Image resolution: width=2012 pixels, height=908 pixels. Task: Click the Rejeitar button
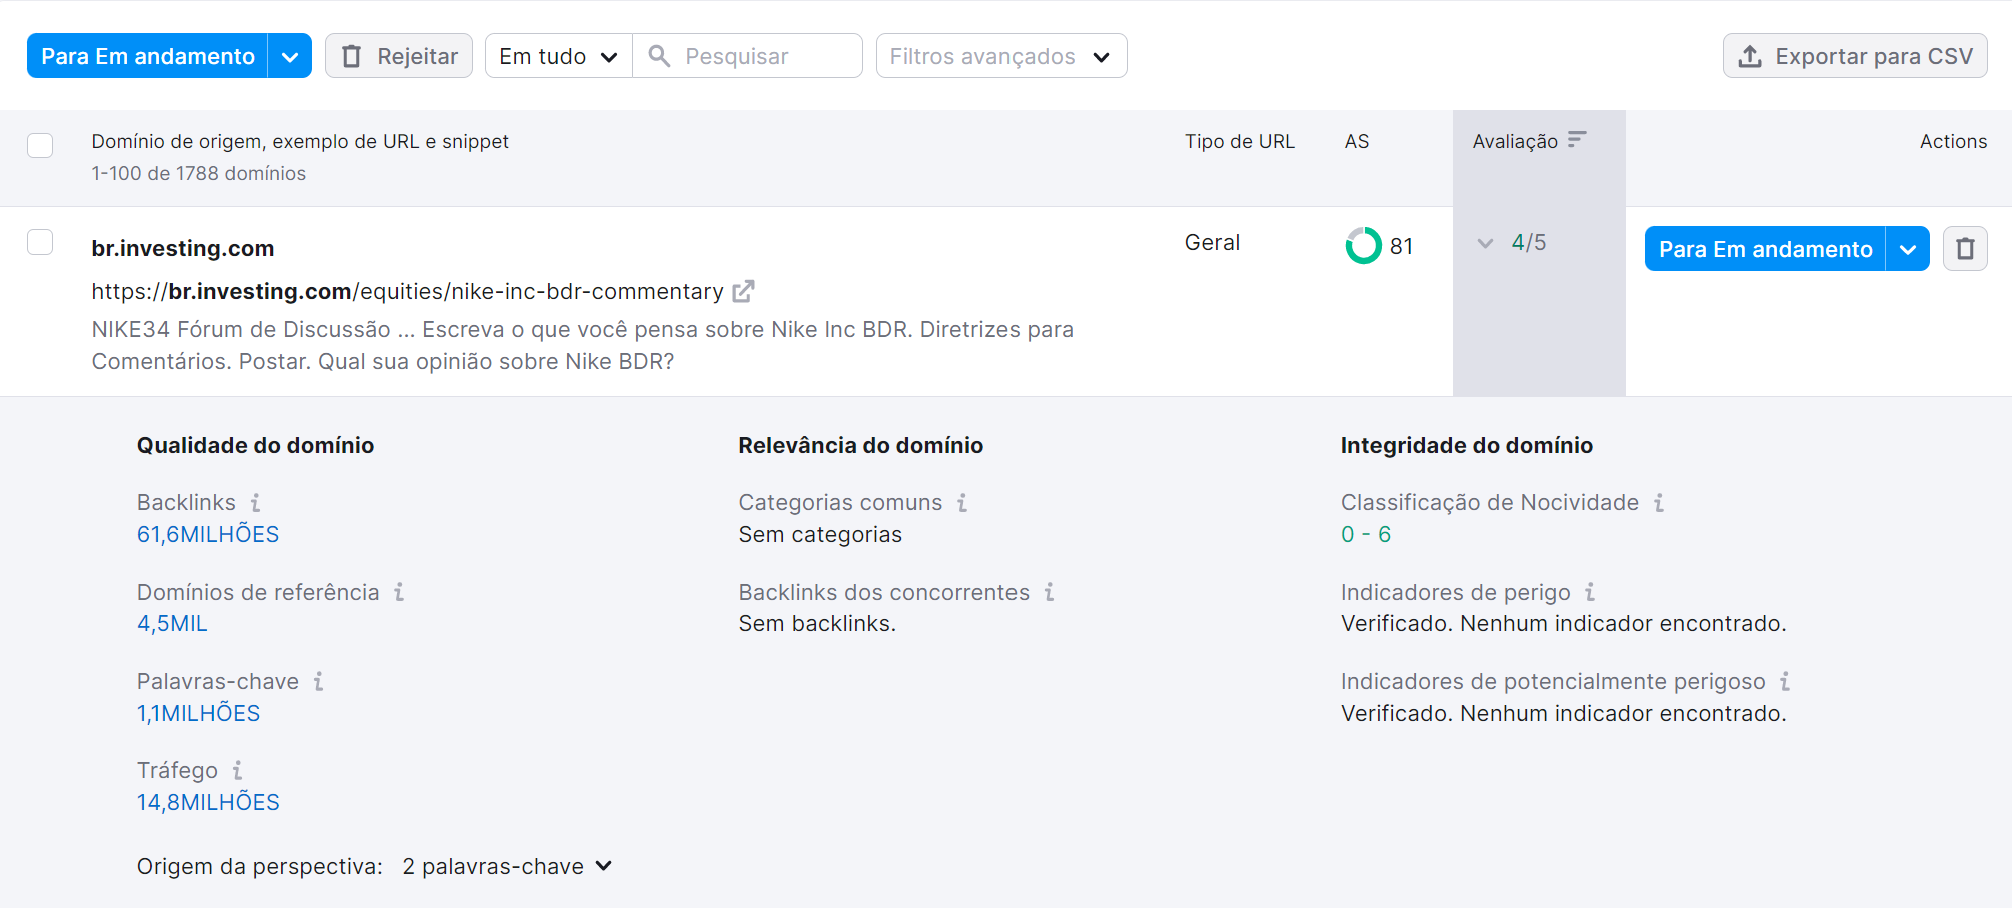[x=399, y=56]
